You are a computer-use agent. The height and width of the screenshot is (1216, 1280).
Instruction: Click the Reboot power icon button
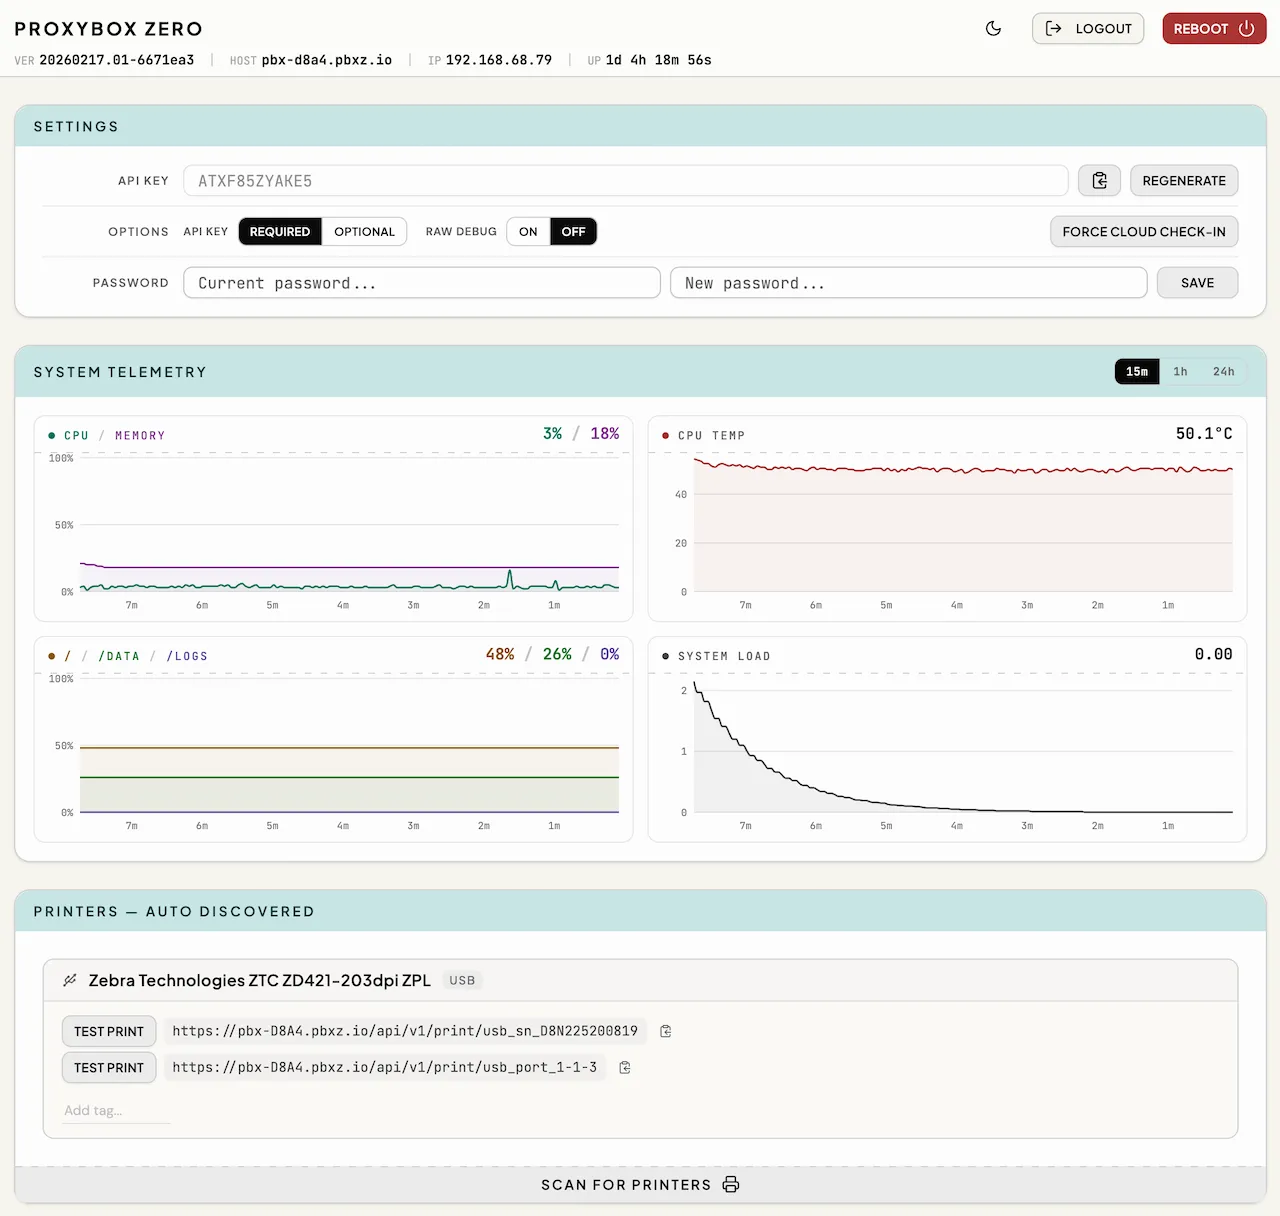click(1245, 28)
